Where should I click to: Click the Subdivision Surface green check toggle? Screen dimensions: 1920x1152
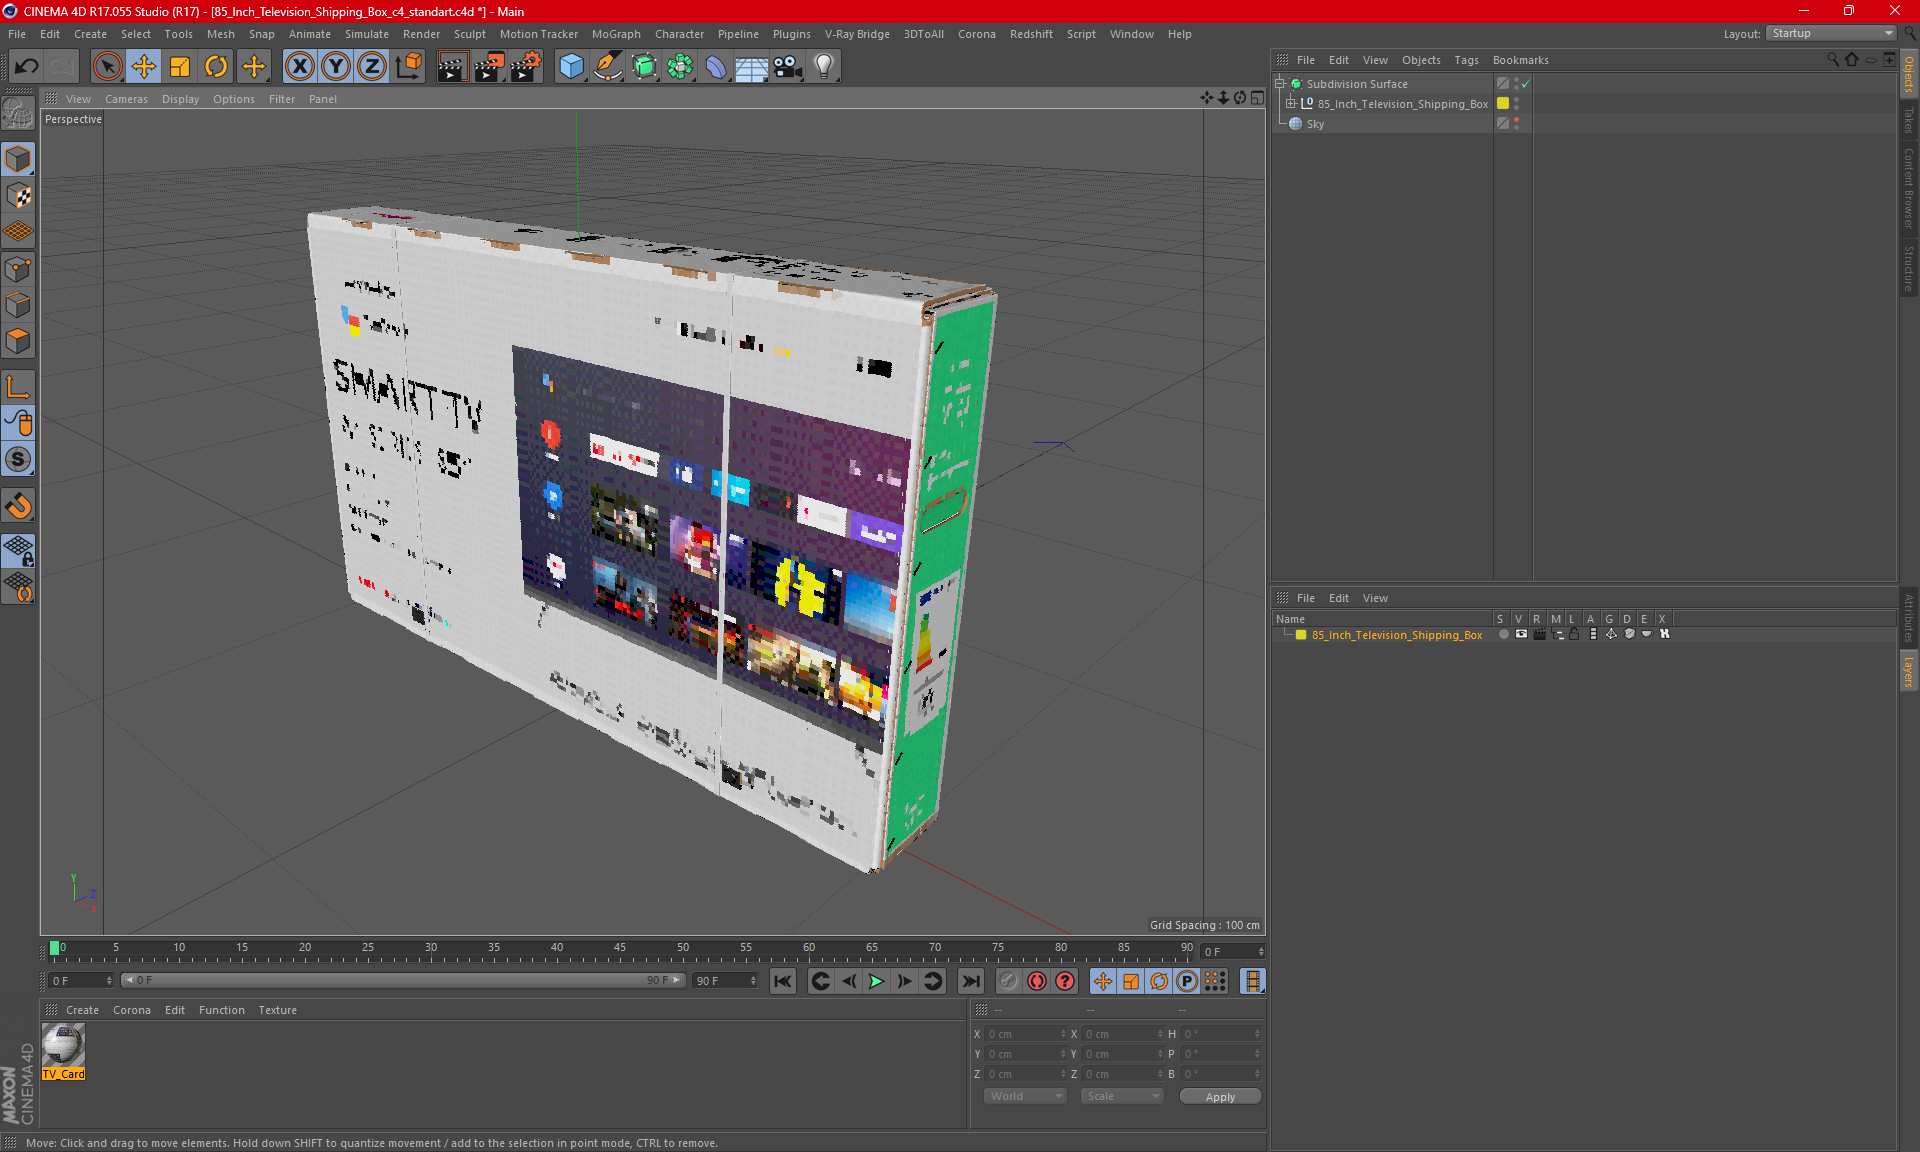point(1526,84)
